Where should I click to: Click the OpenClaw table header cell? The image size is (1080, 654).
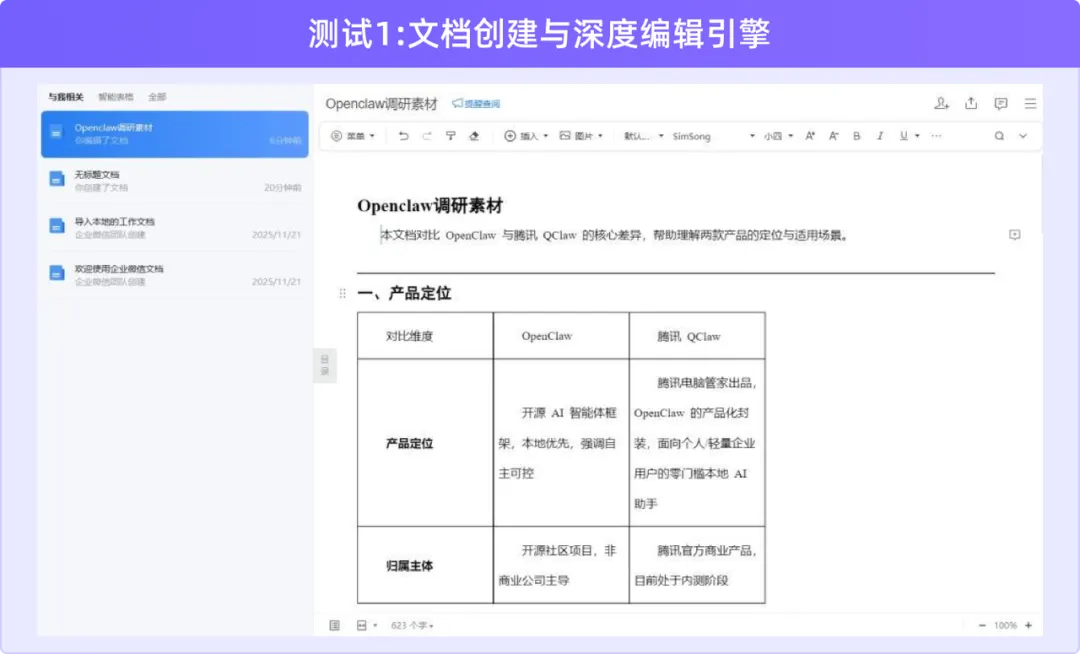pos(561,336)
